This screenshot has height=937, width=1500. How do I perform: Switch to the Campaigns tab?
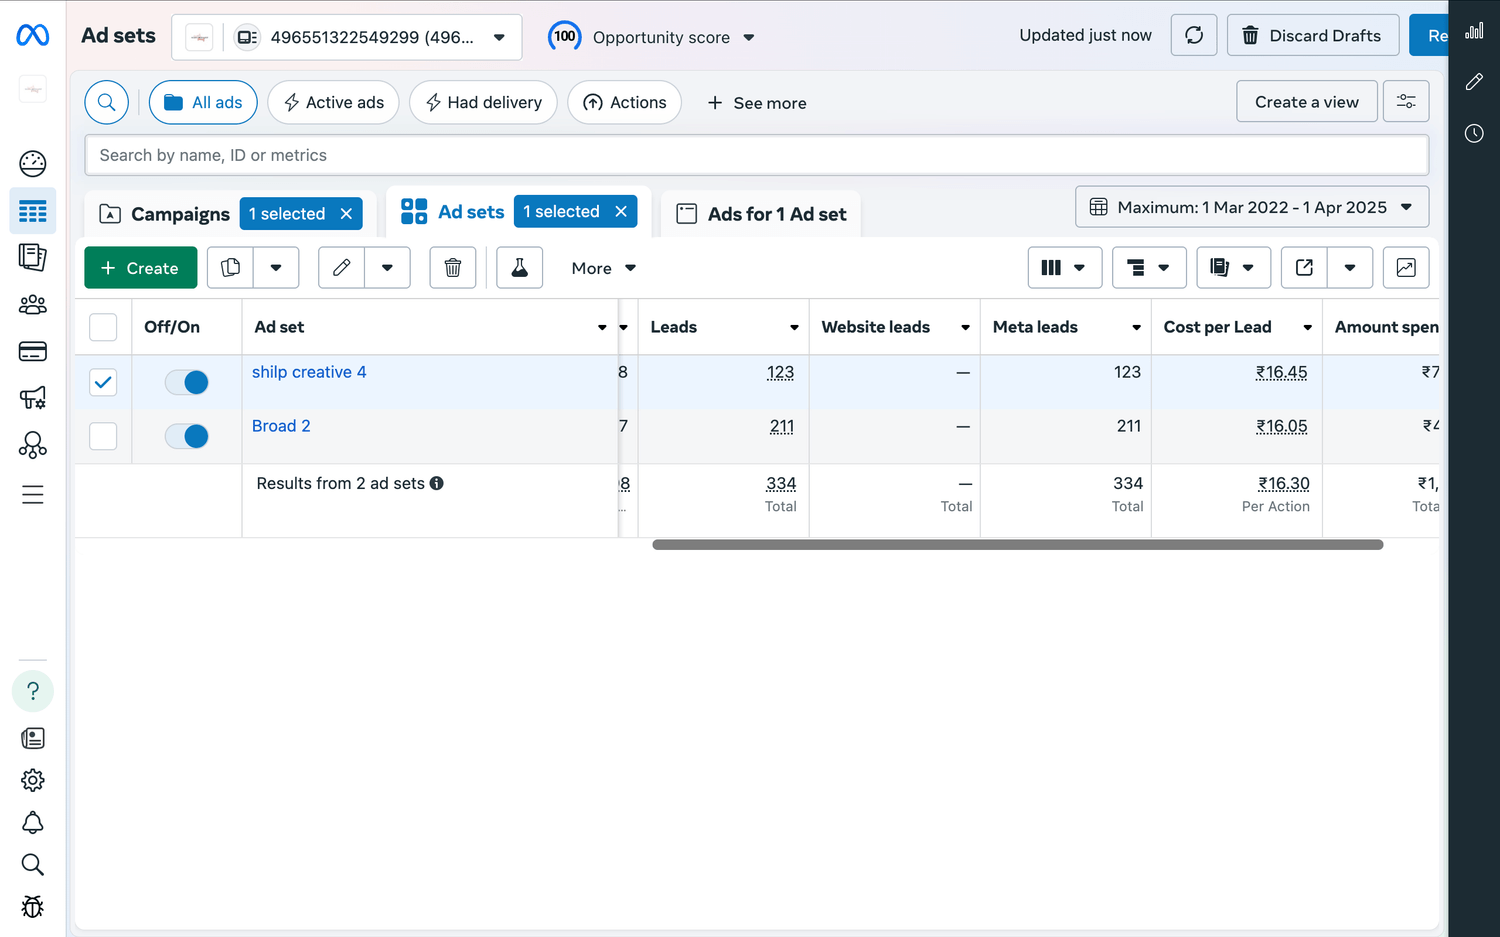166,214
